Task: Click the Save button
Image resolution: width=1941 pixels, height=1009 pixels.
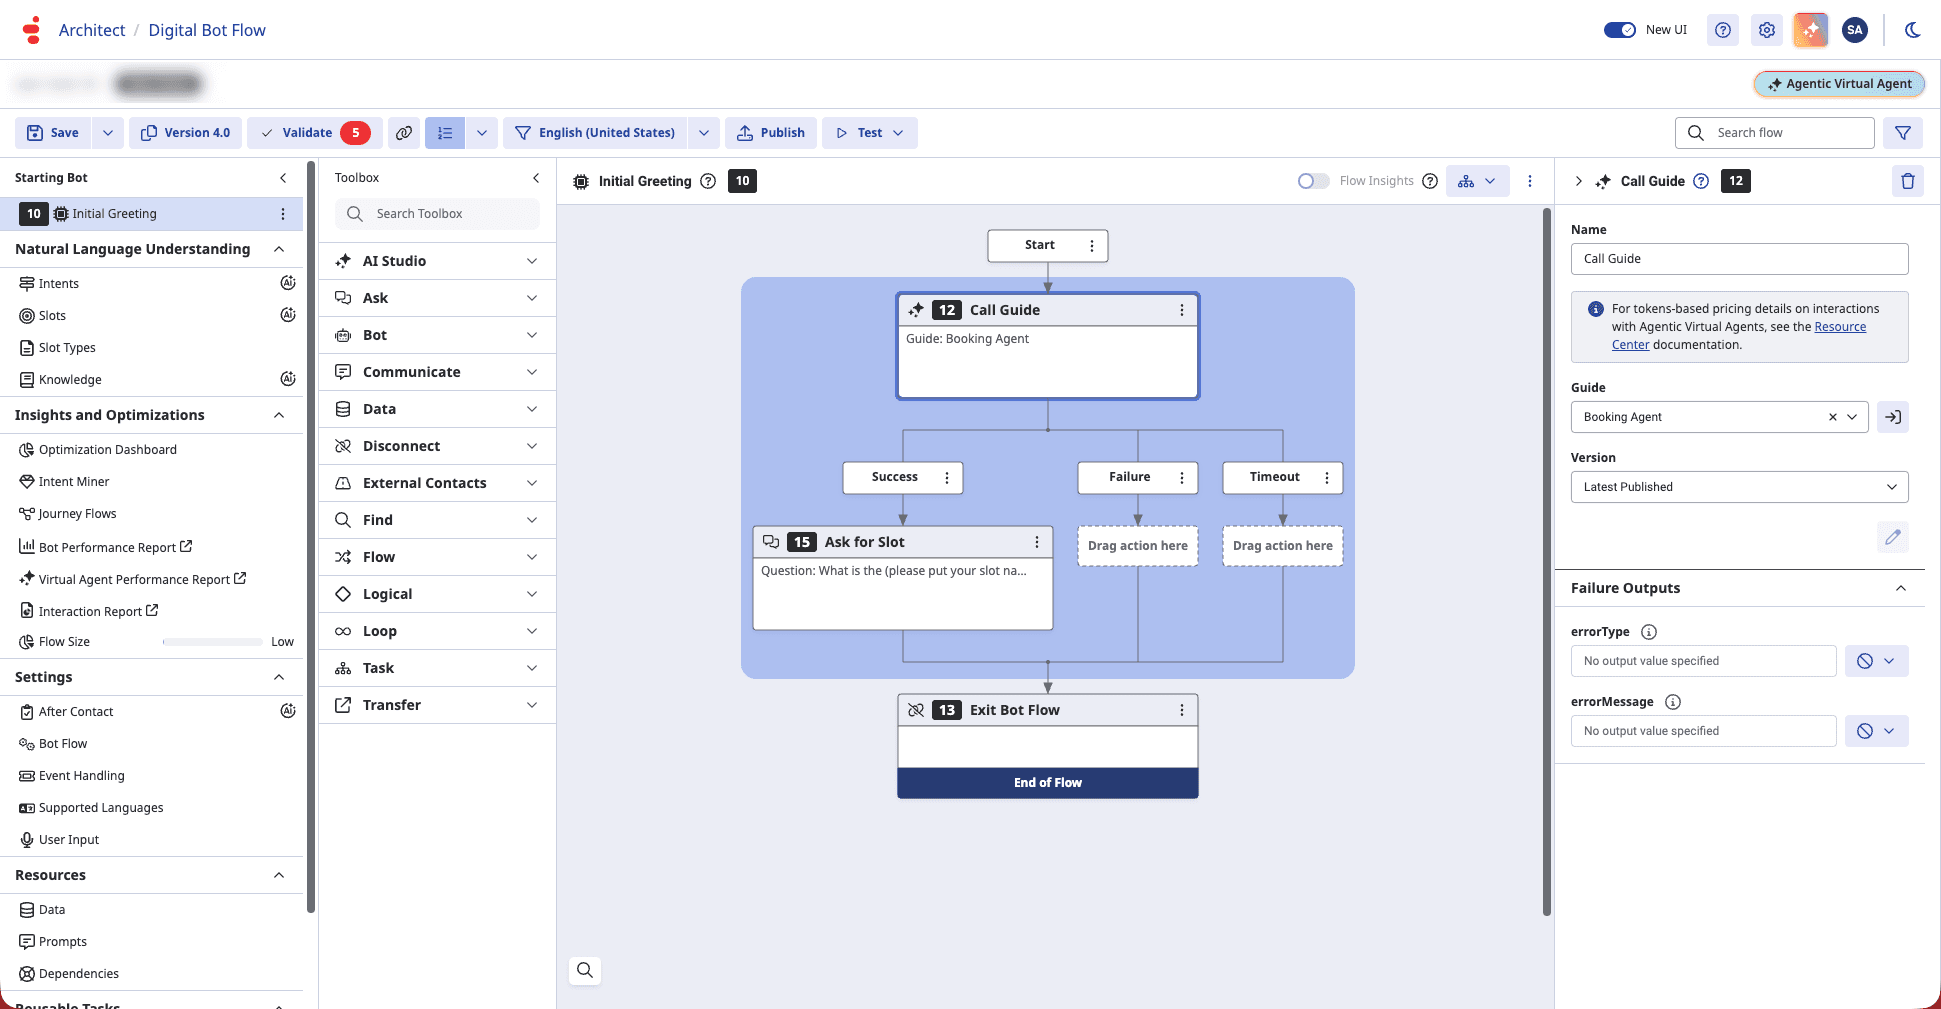Action: click(53, 133)
